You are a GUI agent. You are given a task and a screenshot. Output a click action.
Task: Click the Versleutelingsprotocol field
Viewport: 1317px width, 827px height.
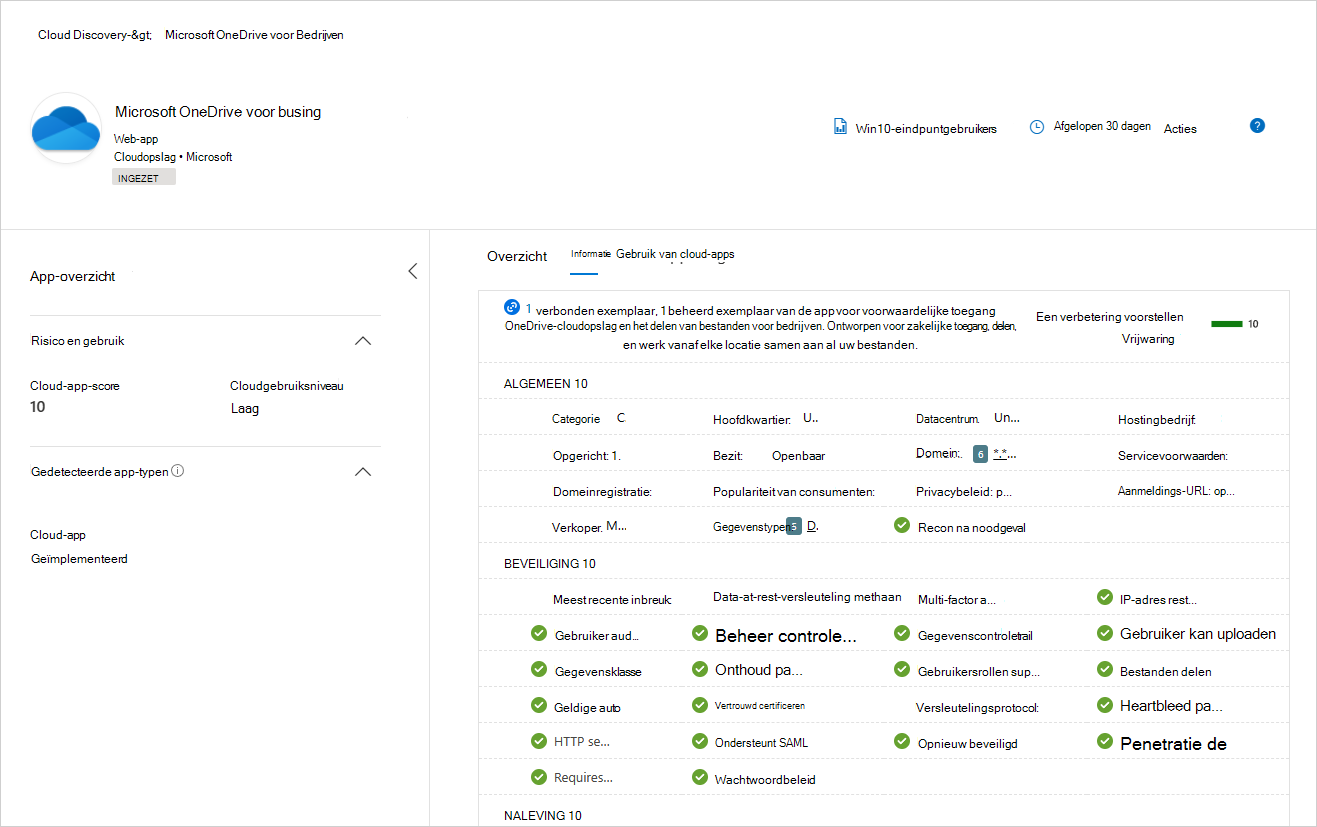click(x=978, y=708)
